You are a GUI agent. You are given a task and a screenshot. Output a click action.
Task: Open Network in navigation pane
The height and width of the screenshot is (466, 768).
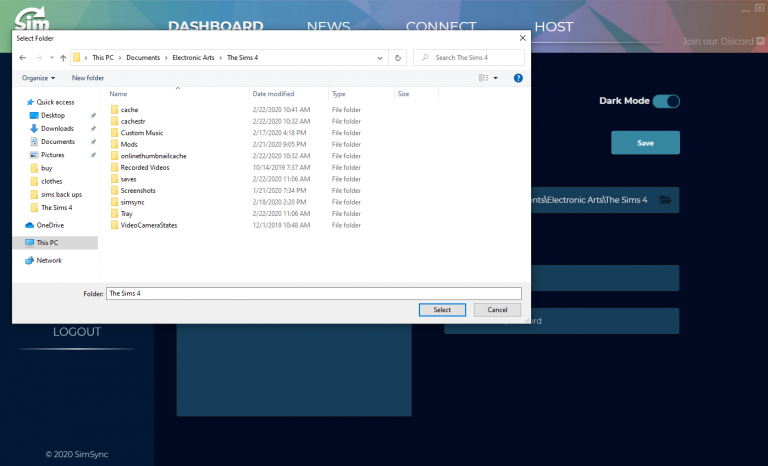tap(49, 261)
